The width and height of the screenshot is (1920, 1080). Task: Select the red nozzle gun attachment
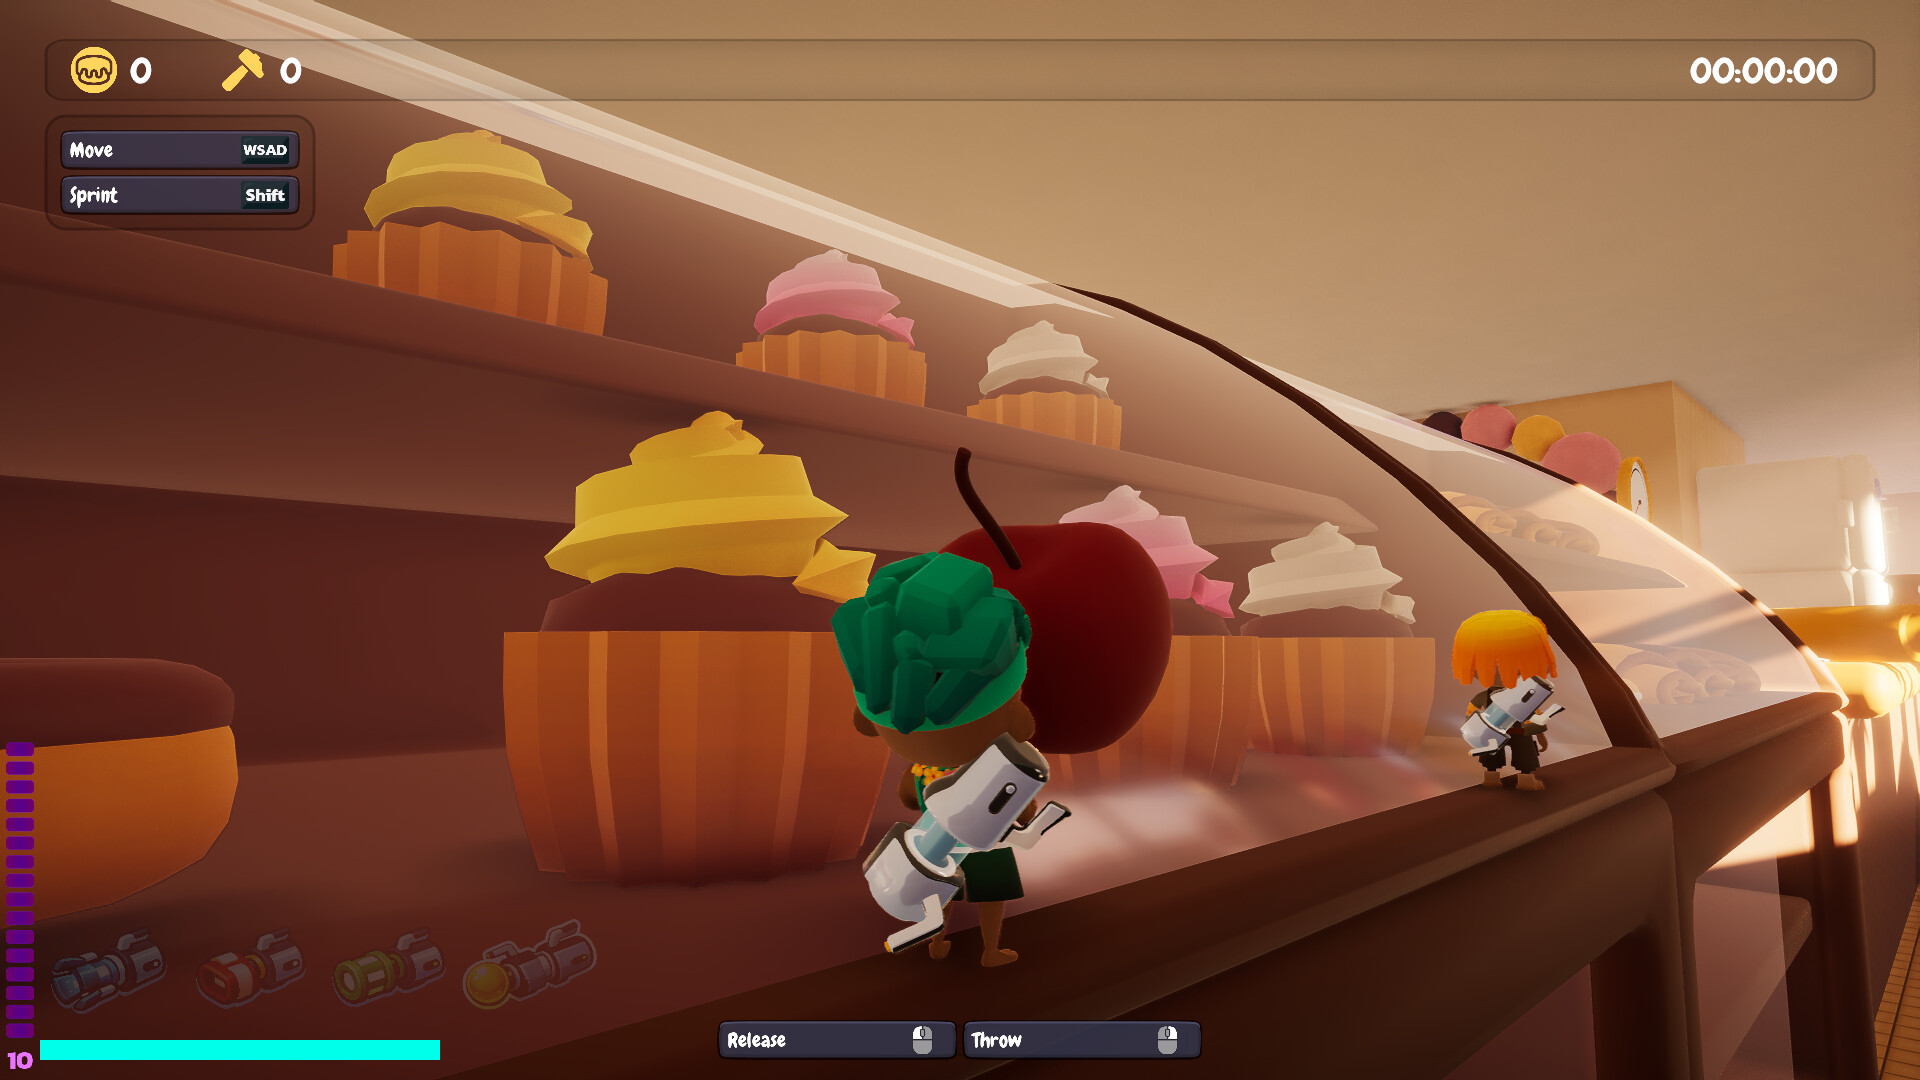pyautogui.click(x=250, y=968)
